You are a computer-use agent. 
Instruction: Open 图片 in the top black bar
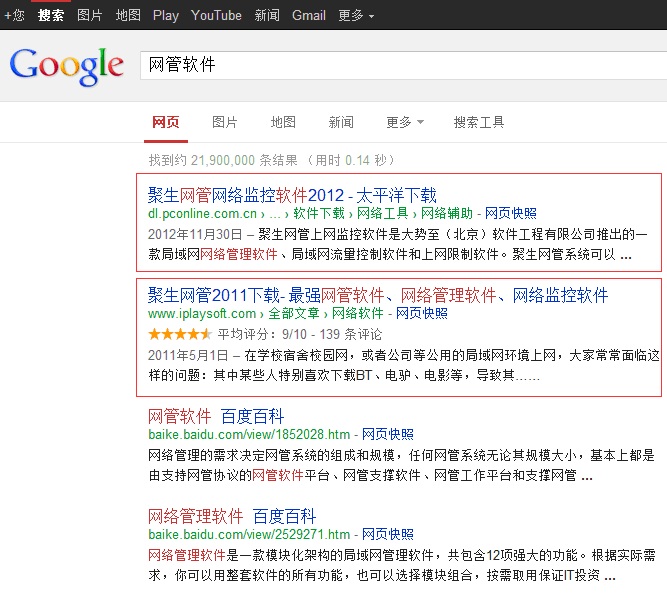(x=90, y=15)
